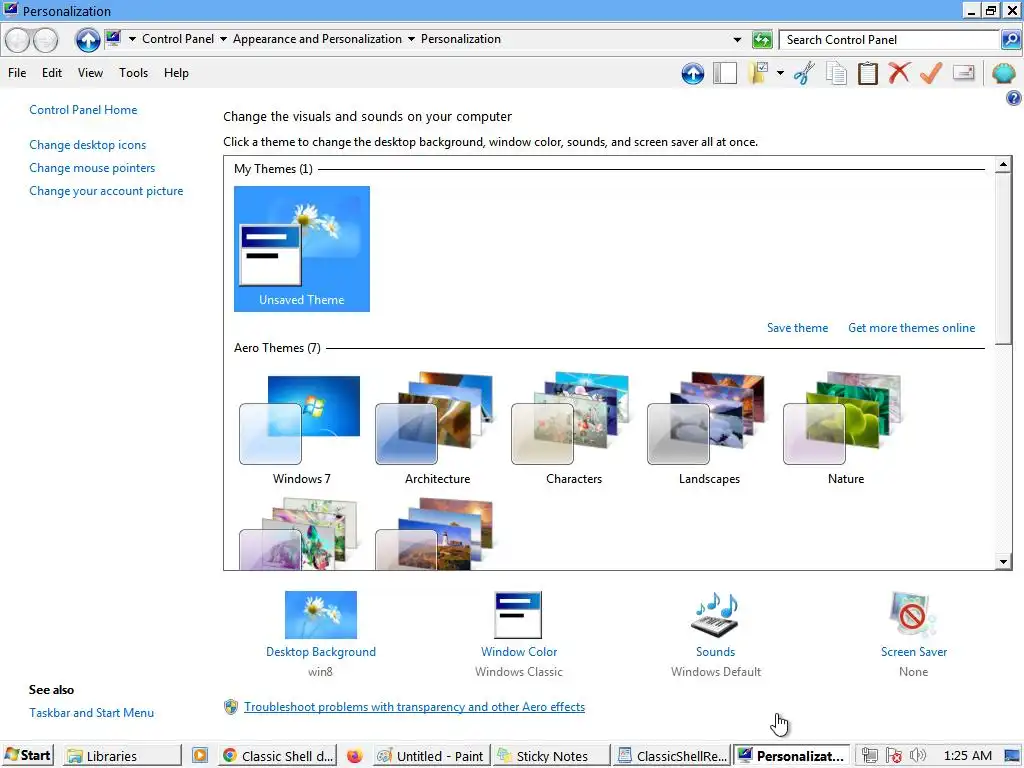
Task: Select the Windows 7 theme
Action: coord(302,428)
